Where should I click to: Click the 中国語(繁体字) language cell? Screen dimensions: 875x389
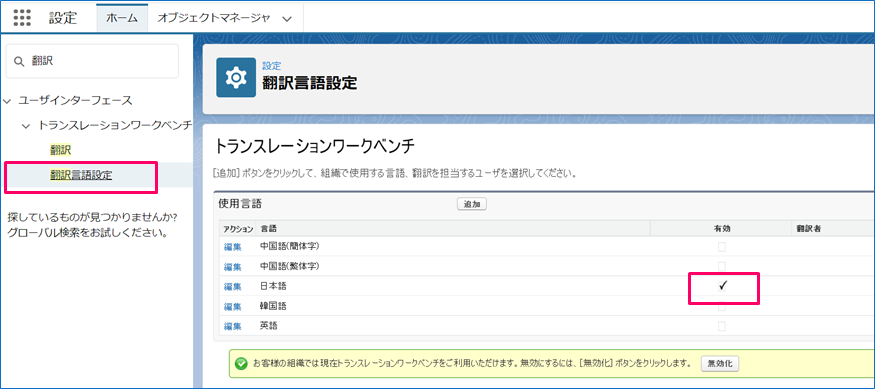coord(290,266)
